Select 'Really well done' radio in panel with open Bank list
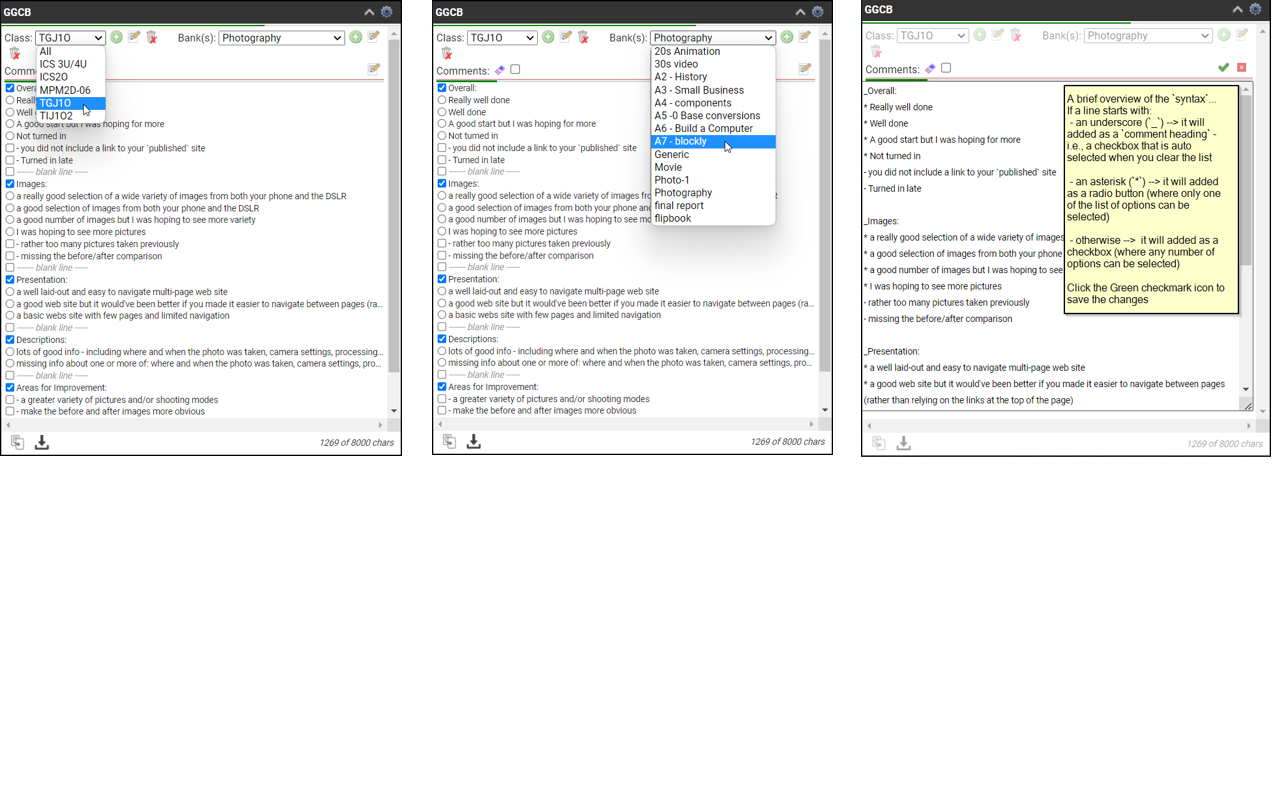 (442, 100)
